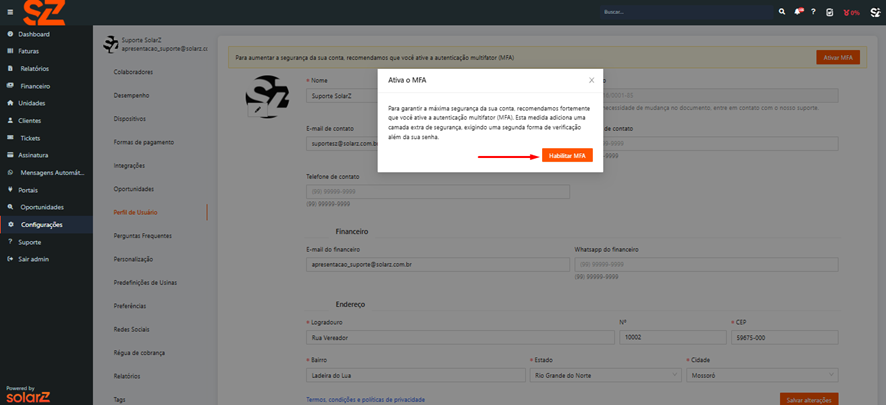Image resolution: width=886 pixels, height=405 pixels.
Task: Open the SolarZ account avatar in header
Action: [x=875, y=12]
